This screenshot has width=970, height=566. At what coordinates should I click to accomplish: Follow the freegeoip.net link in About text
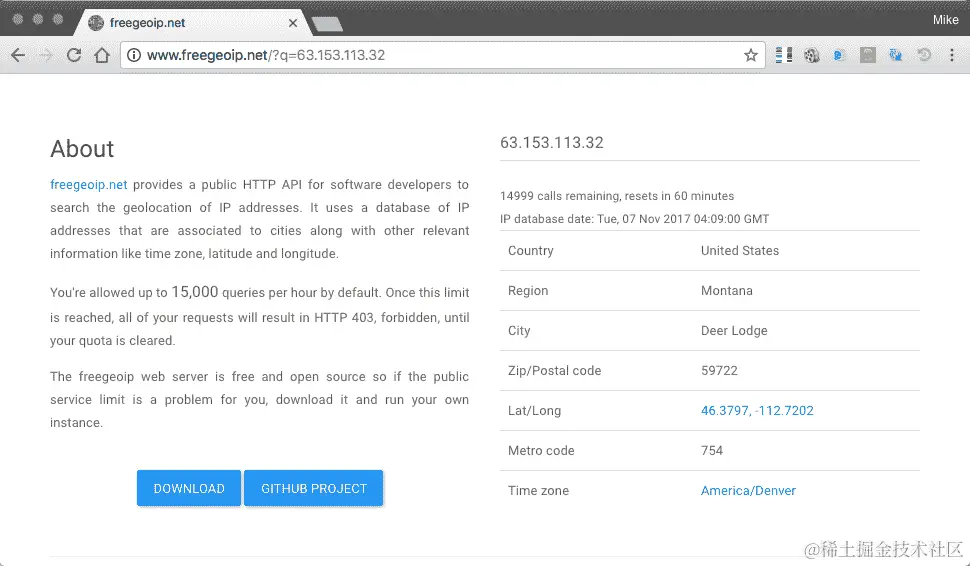88,184
